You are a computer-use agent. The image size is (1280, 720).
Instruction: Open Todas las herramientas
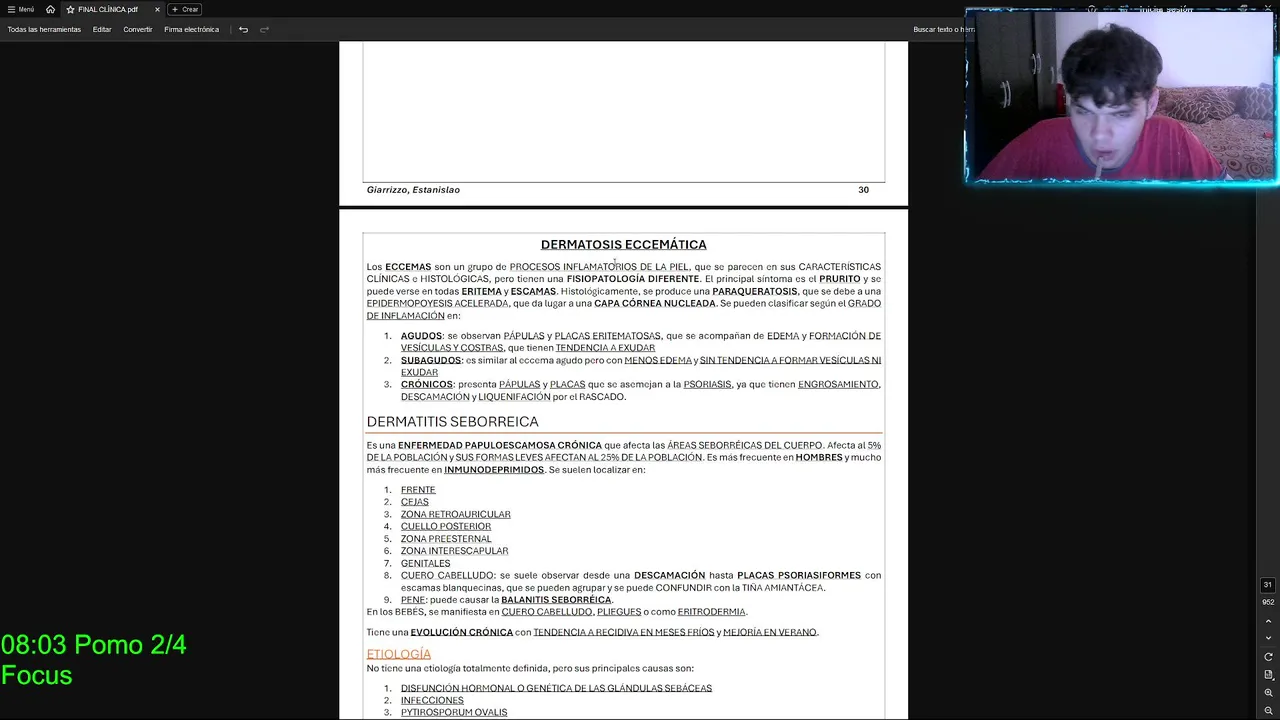pos(44,29)
